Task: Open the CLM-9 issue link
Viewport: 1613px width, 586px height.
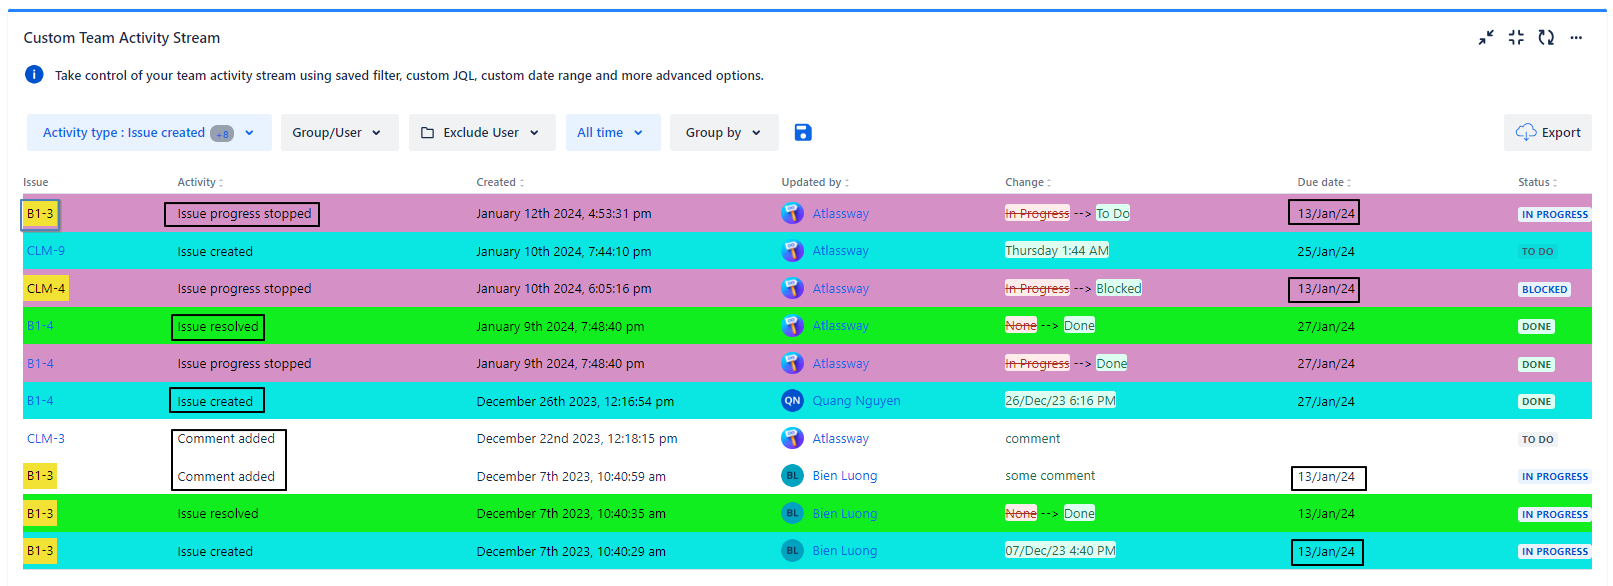Action: point(46,251)
